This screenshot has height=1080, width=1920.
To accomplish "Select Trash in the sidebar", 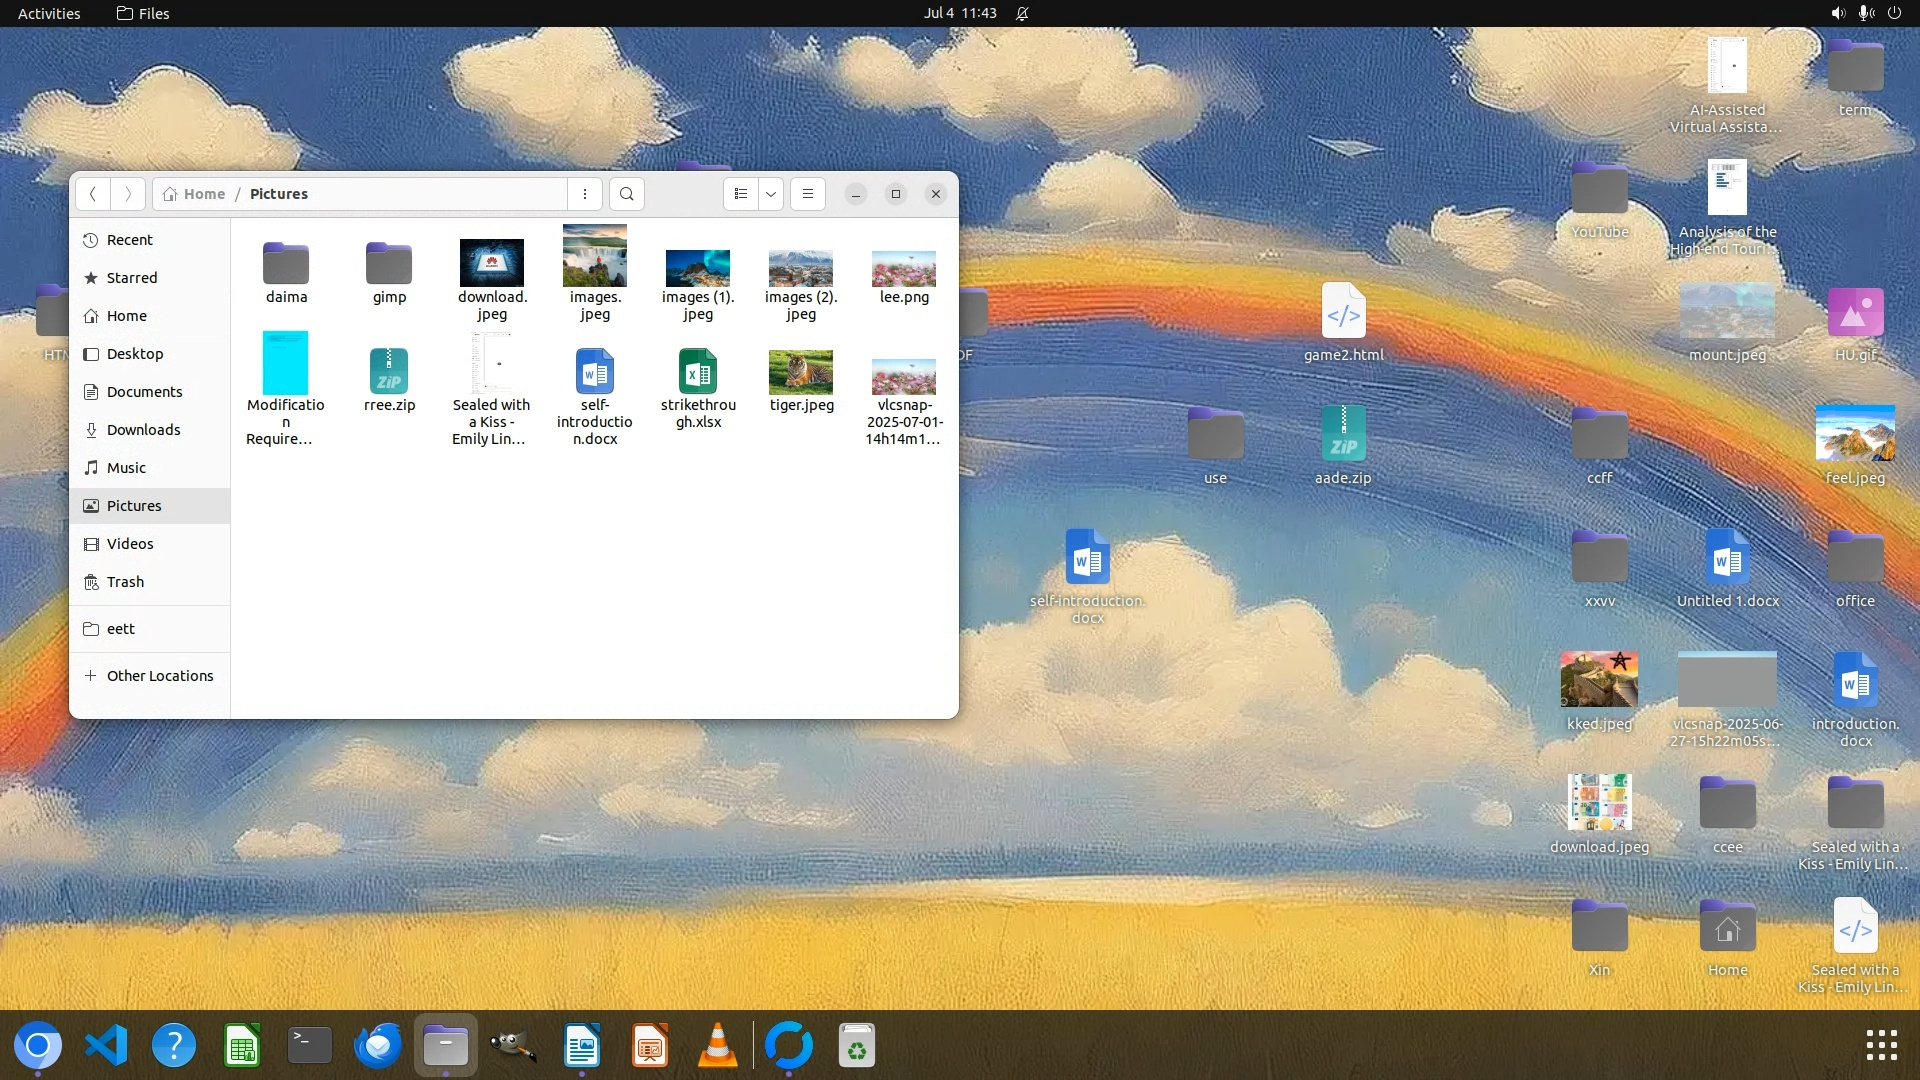I will (x=125, y=582).
